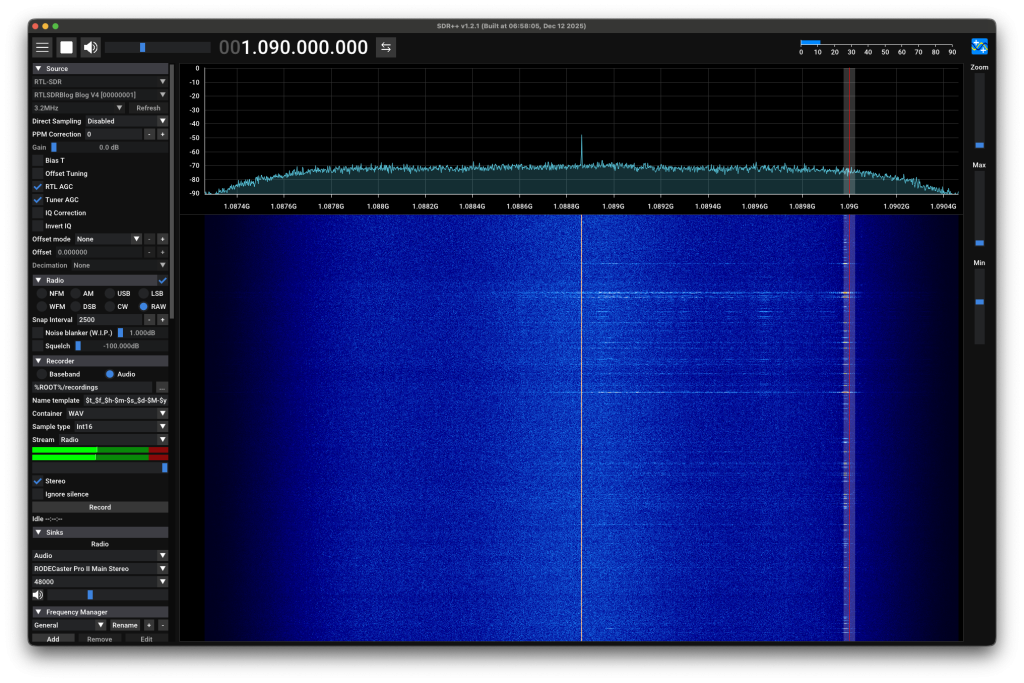The width and height of the screenshot is (1024, 683).
Task: Open the recordings folder browse icon
Action: point(162,387)
